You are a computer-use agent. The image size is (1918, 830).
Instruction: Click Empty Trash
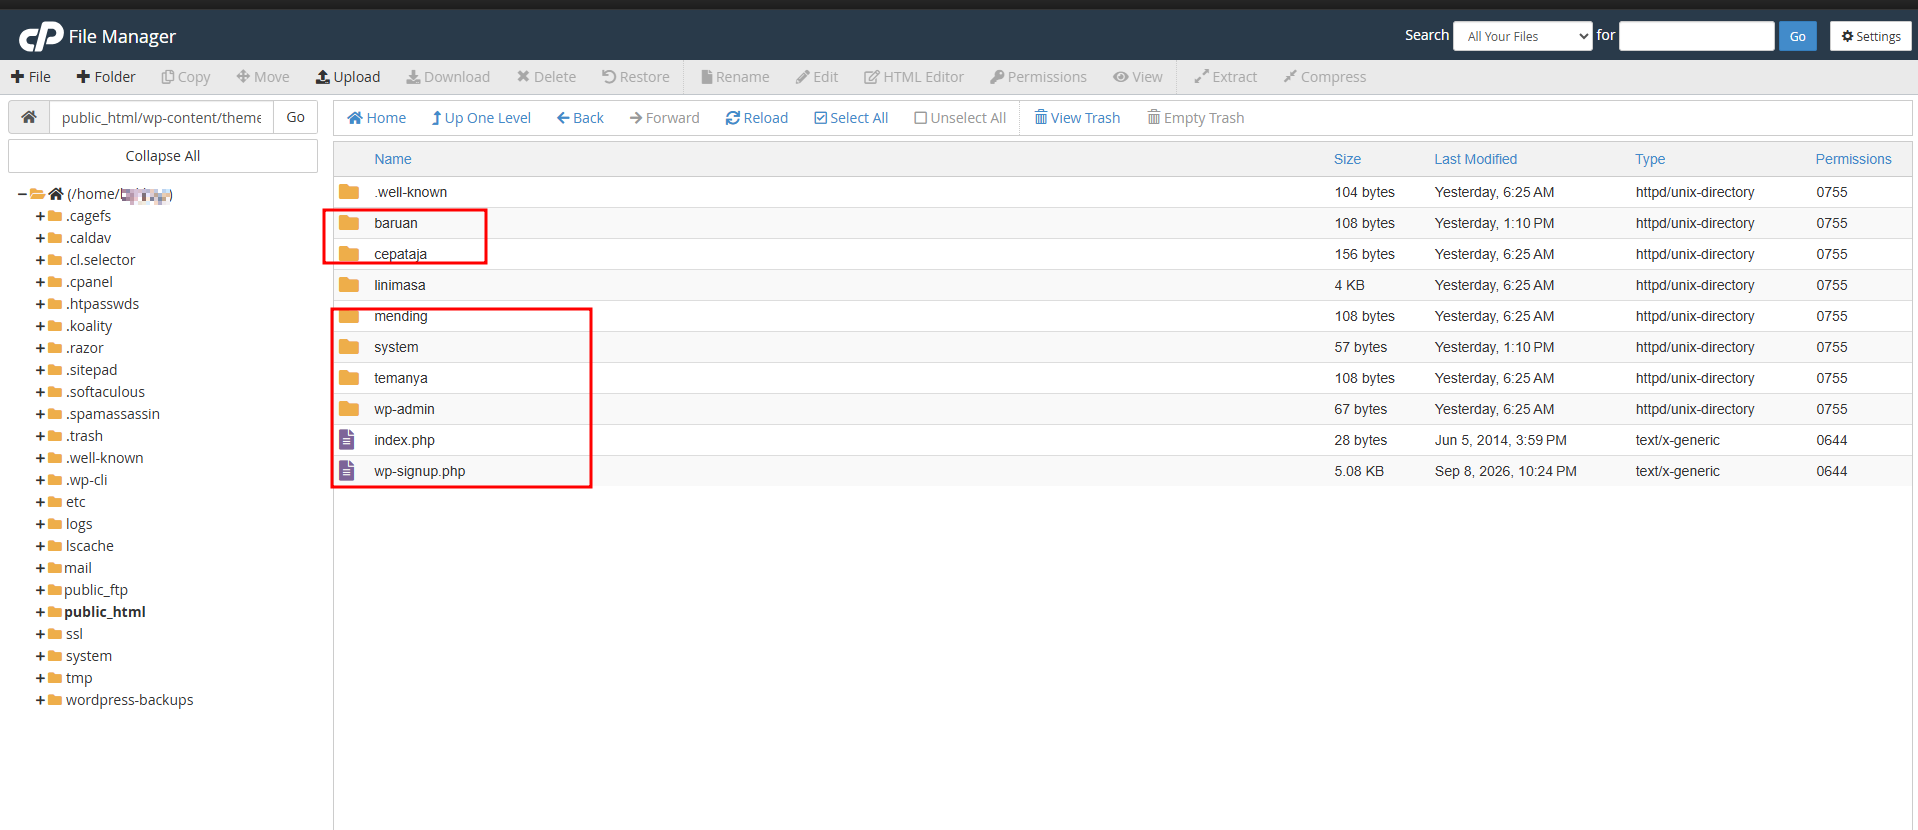(1196, 118)
